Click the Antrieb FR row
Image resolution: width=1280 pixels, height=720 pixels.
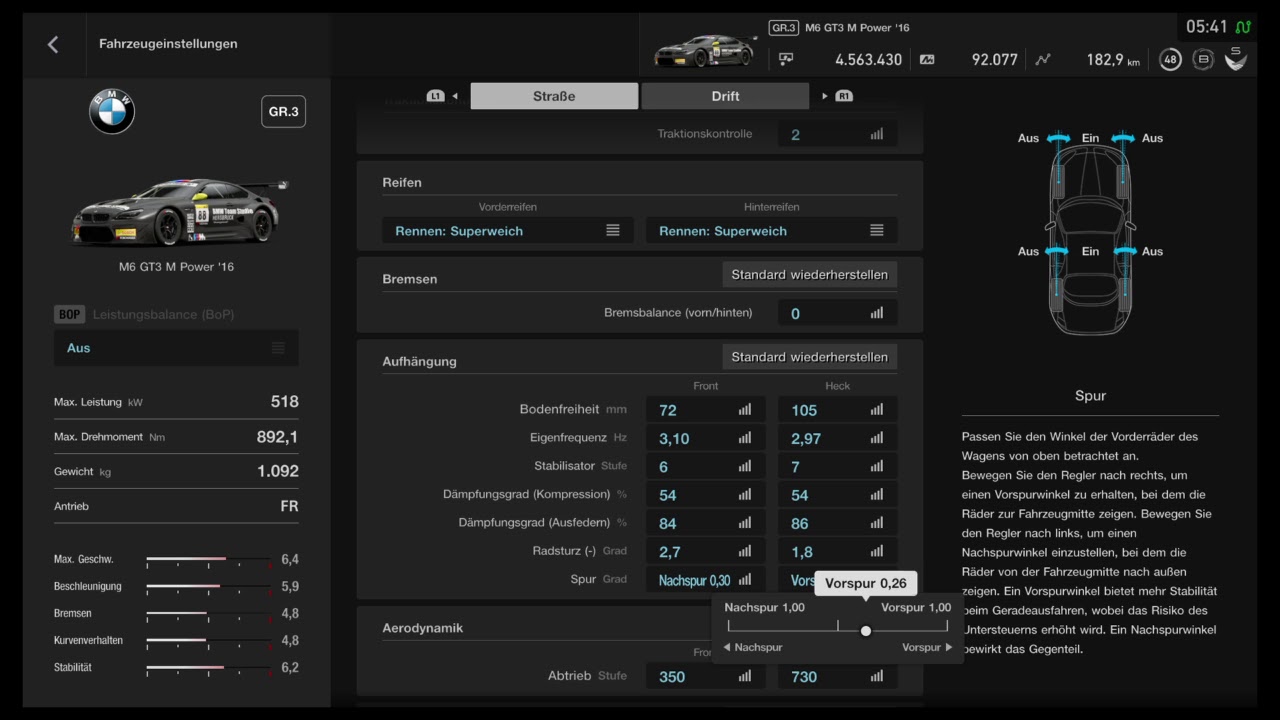(x=176, y=506)
